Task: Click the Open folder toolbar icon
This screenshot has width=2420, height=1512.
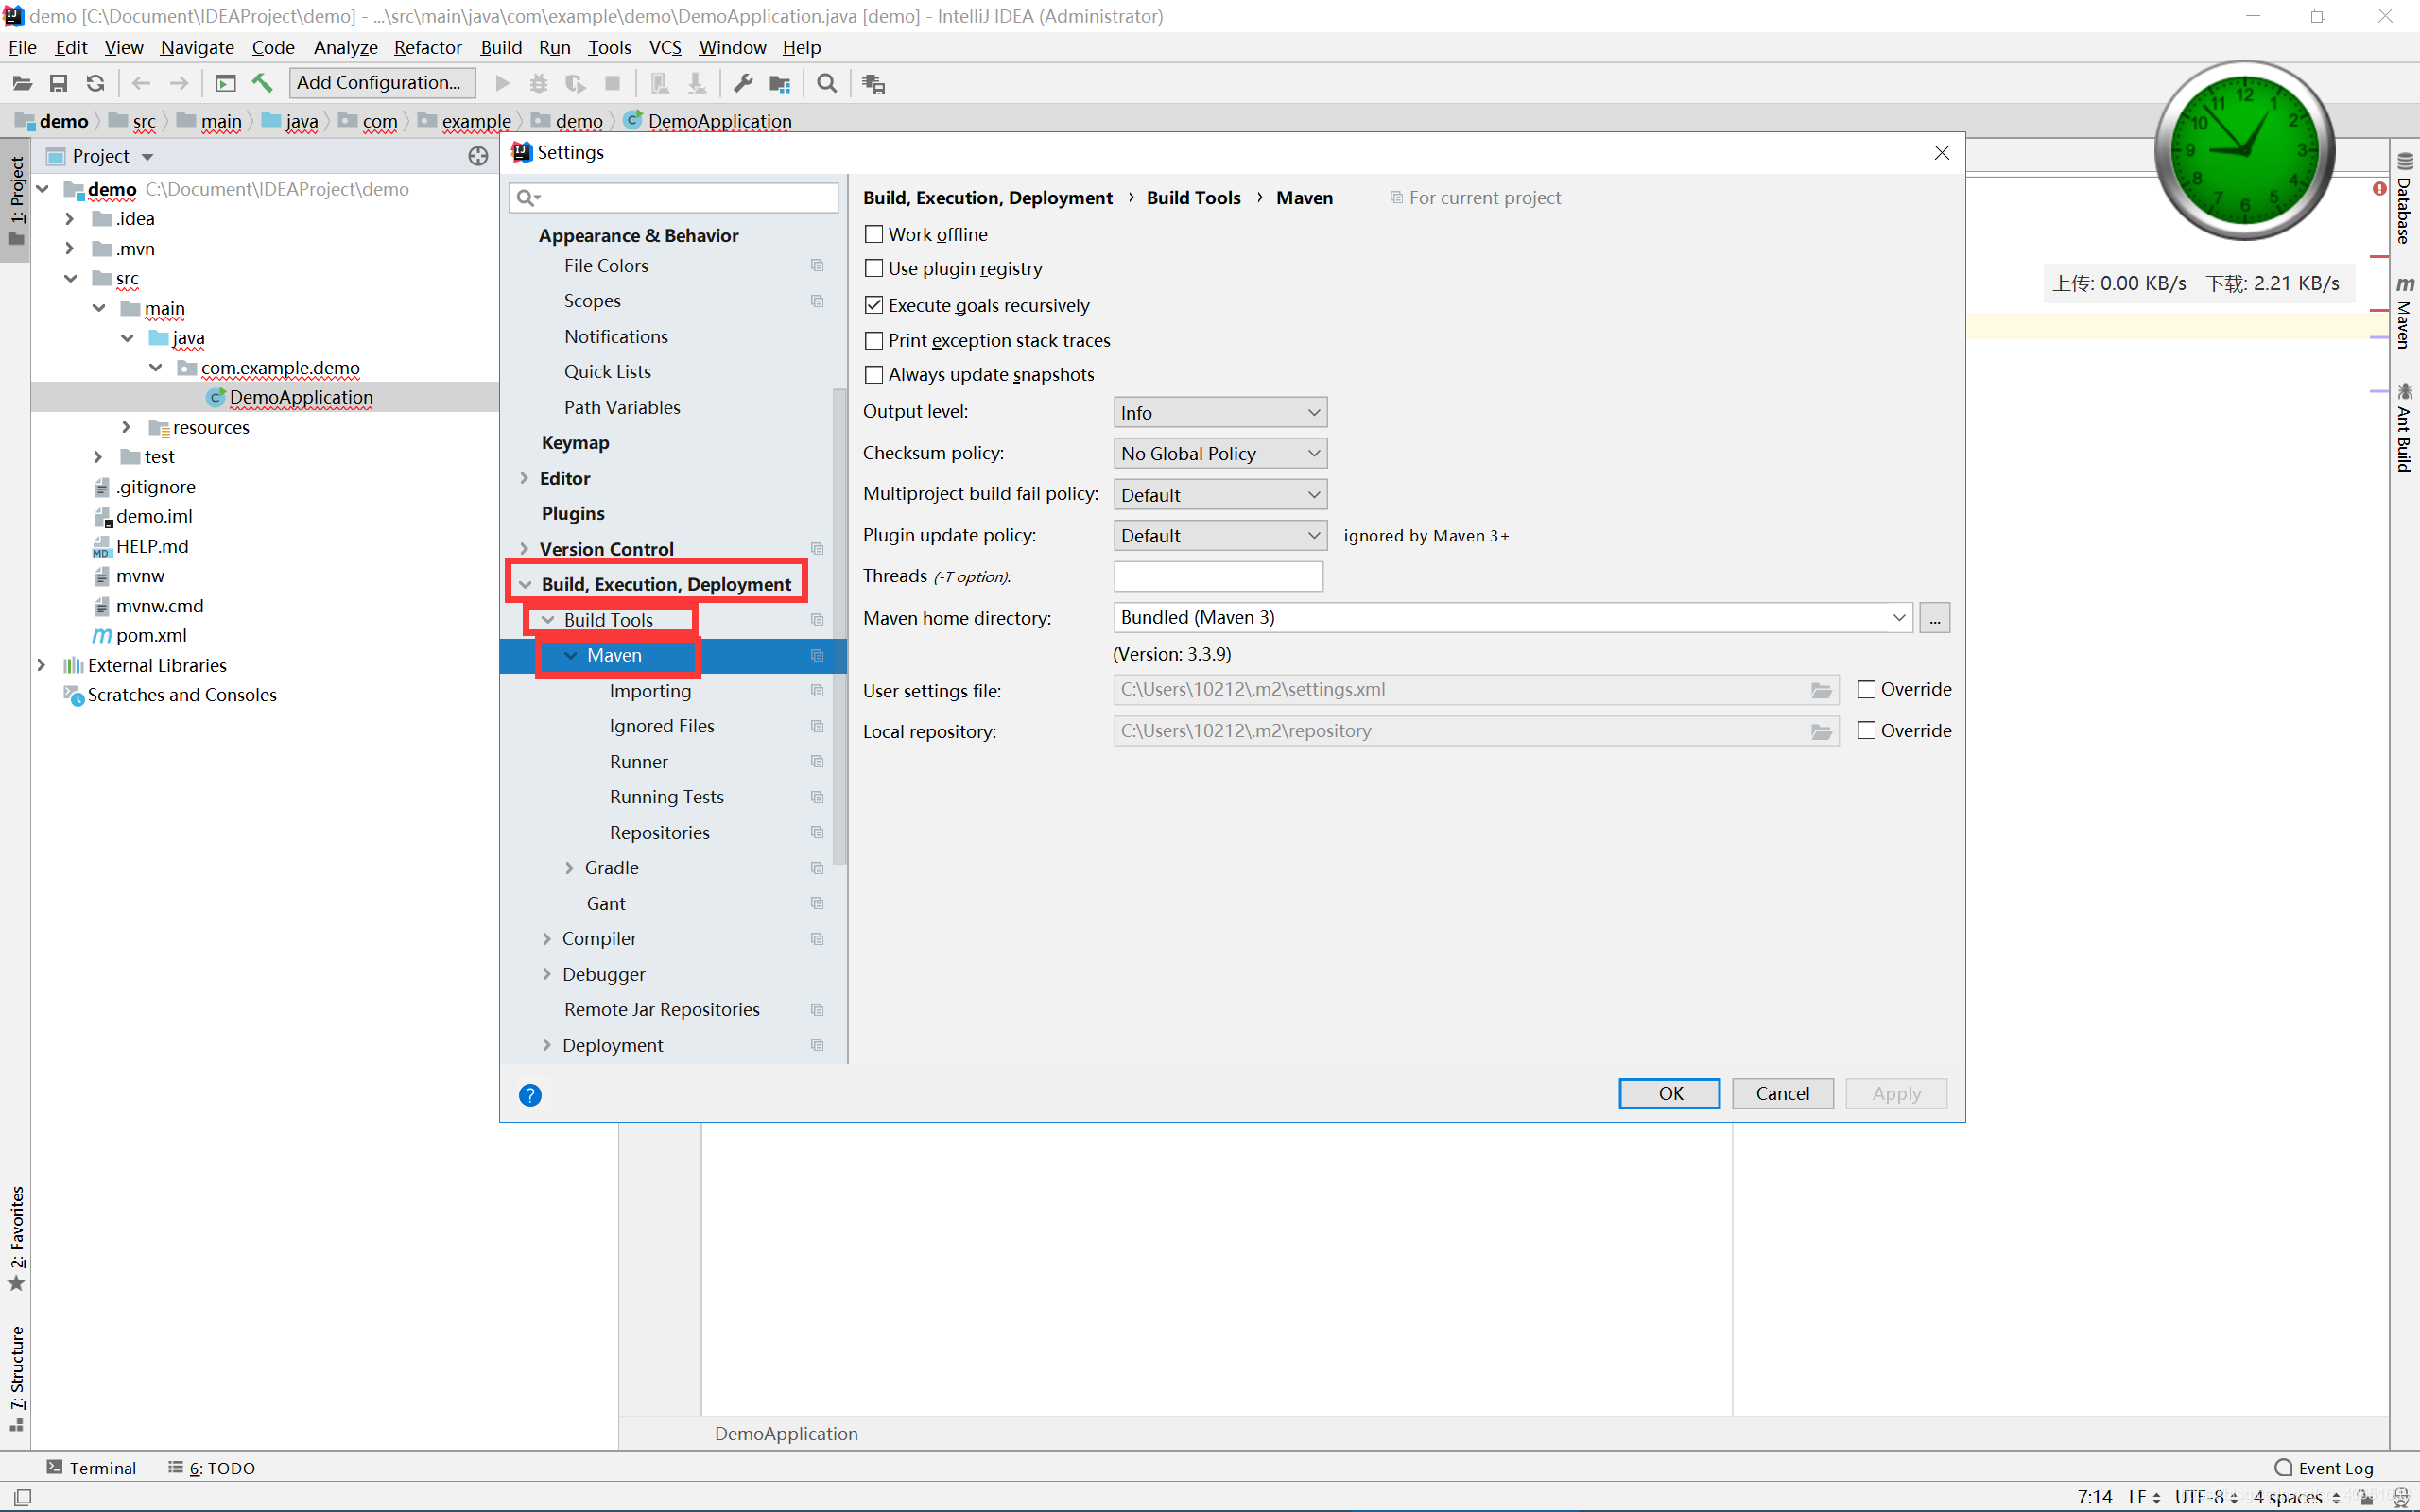Action: 22,83
